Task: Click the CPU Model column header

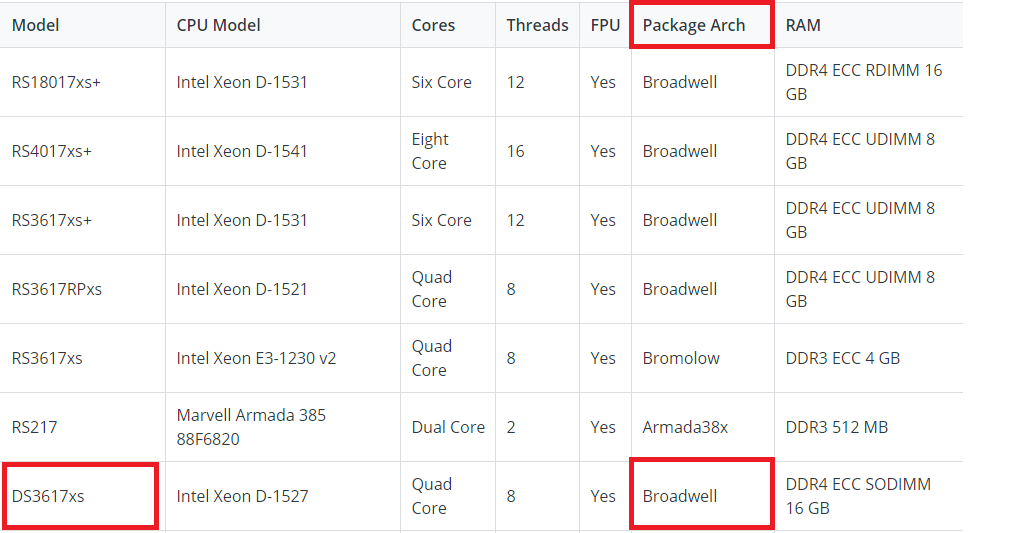Action: [x=219, y=25]
